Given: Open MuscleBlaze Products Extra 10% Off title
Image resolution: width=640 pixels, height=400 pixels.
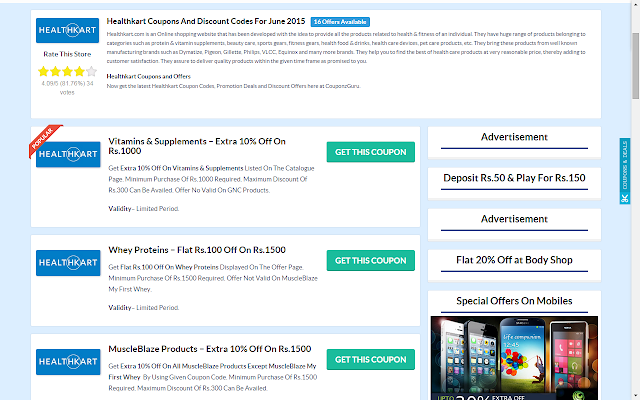Looking at the screenshot, I should [x=210, y=349].
